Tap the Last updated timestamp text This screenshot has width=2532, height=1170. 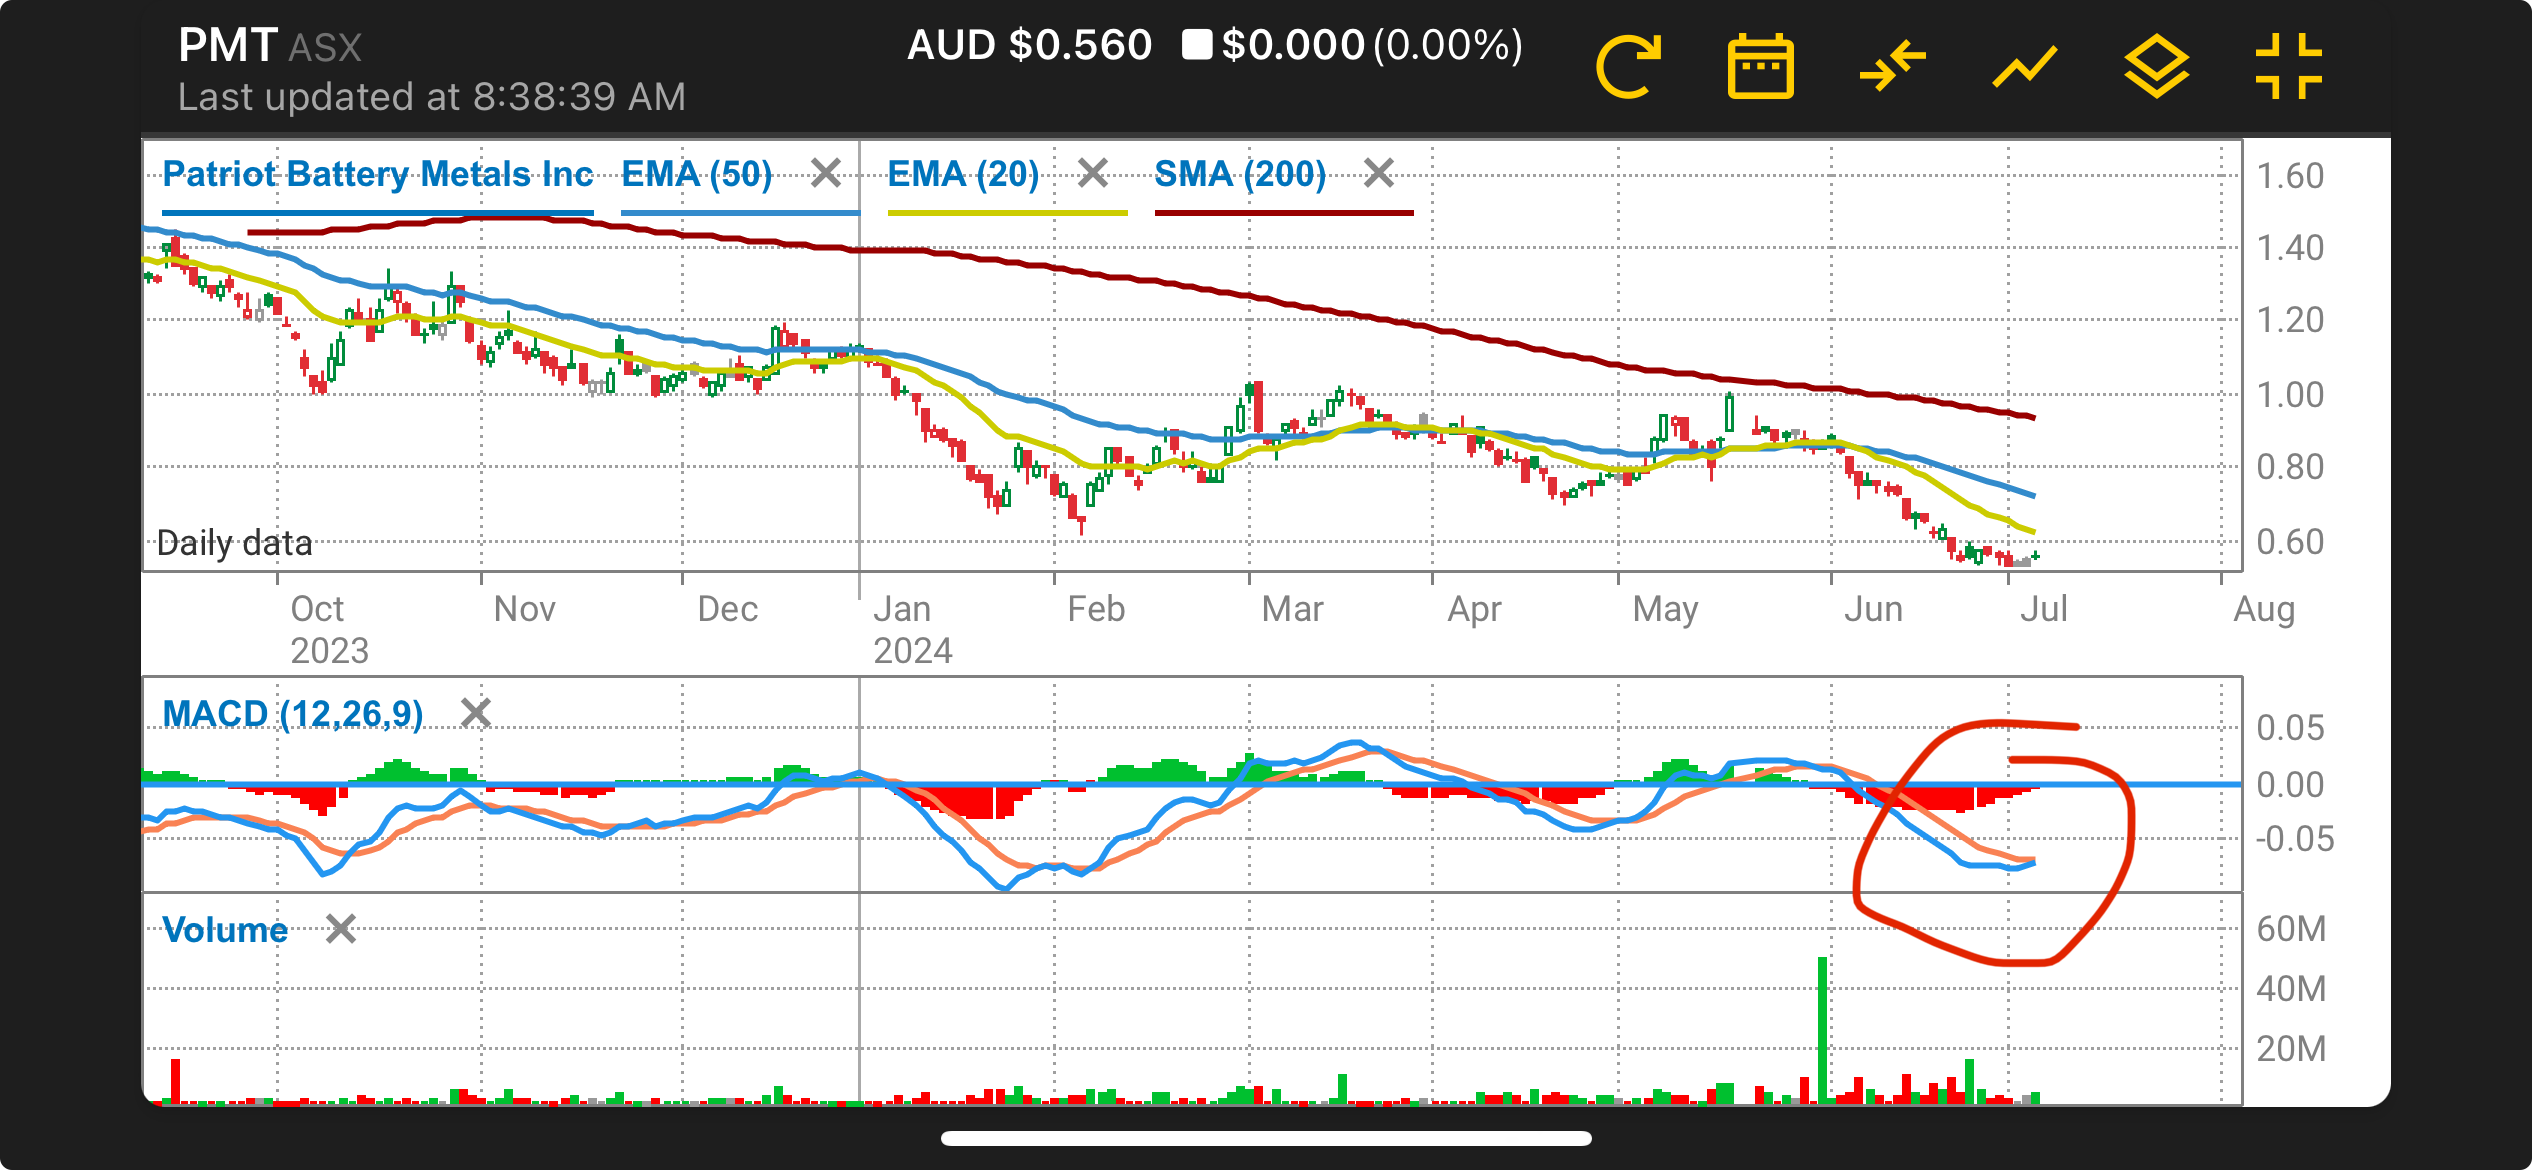(432, 97)
